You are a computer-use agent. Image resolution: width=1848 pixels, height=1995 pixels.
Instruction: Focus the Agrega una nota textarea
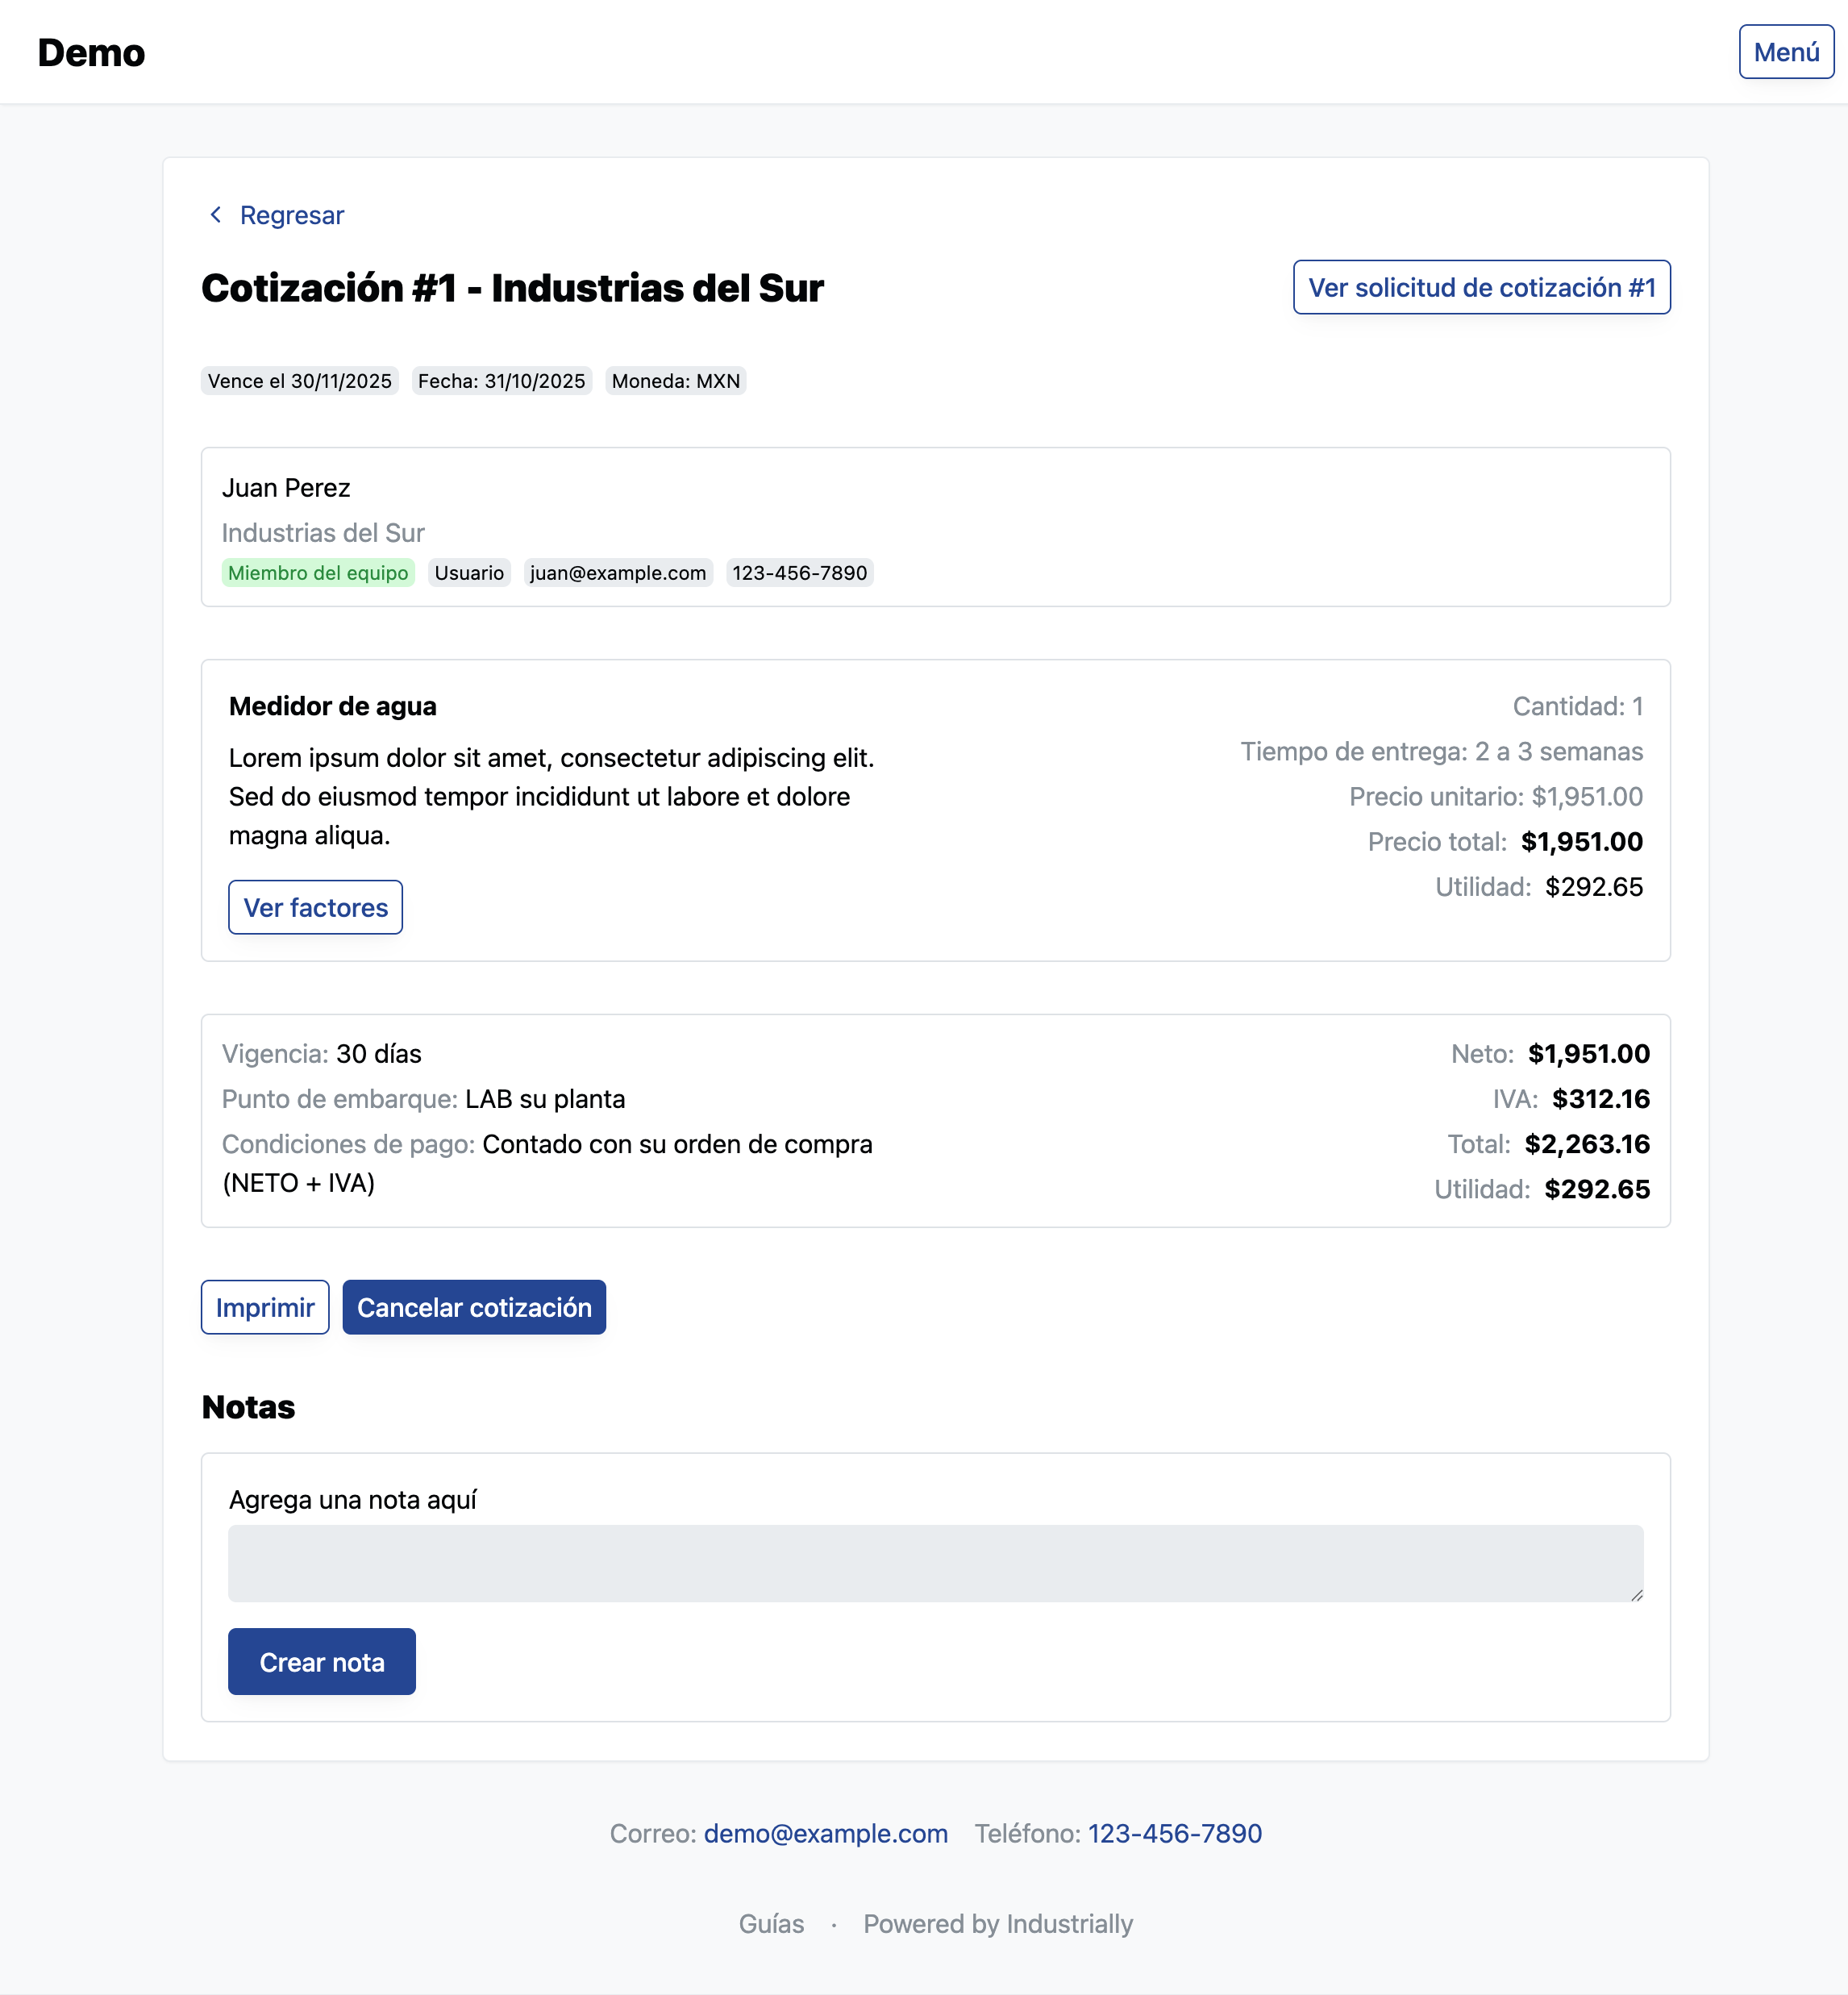(934, 1562)
